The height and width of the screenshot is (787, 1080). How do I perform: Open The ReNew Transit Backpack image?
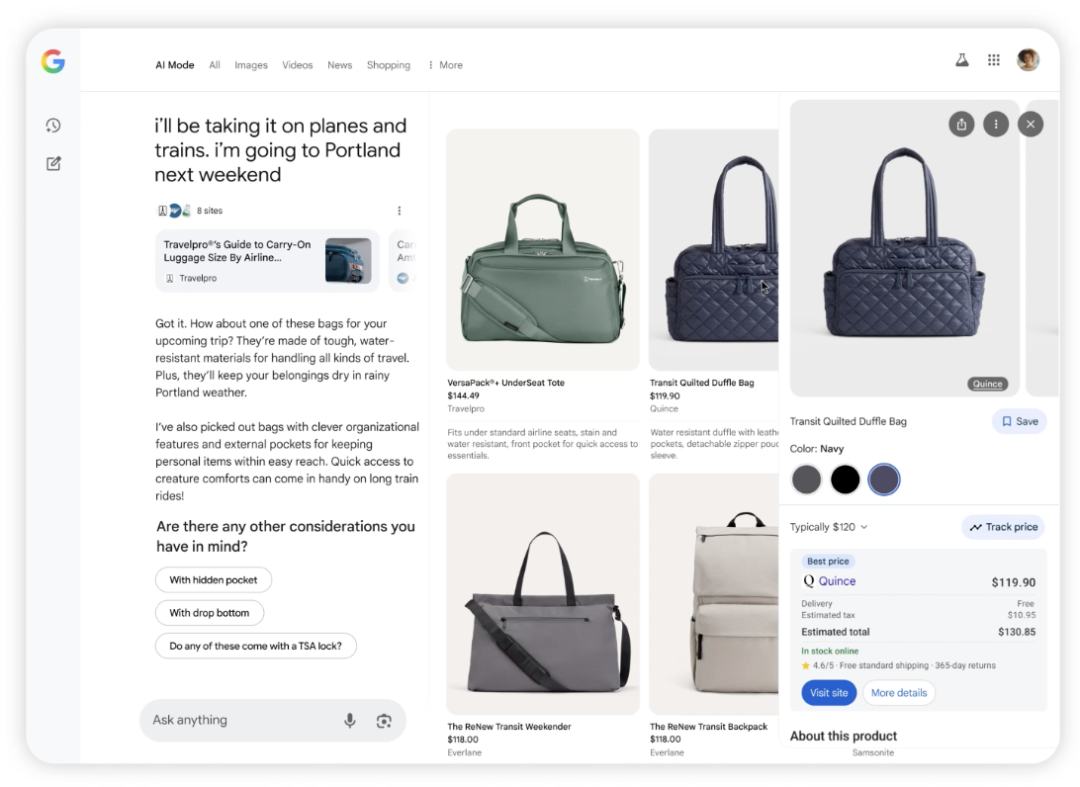714,594
